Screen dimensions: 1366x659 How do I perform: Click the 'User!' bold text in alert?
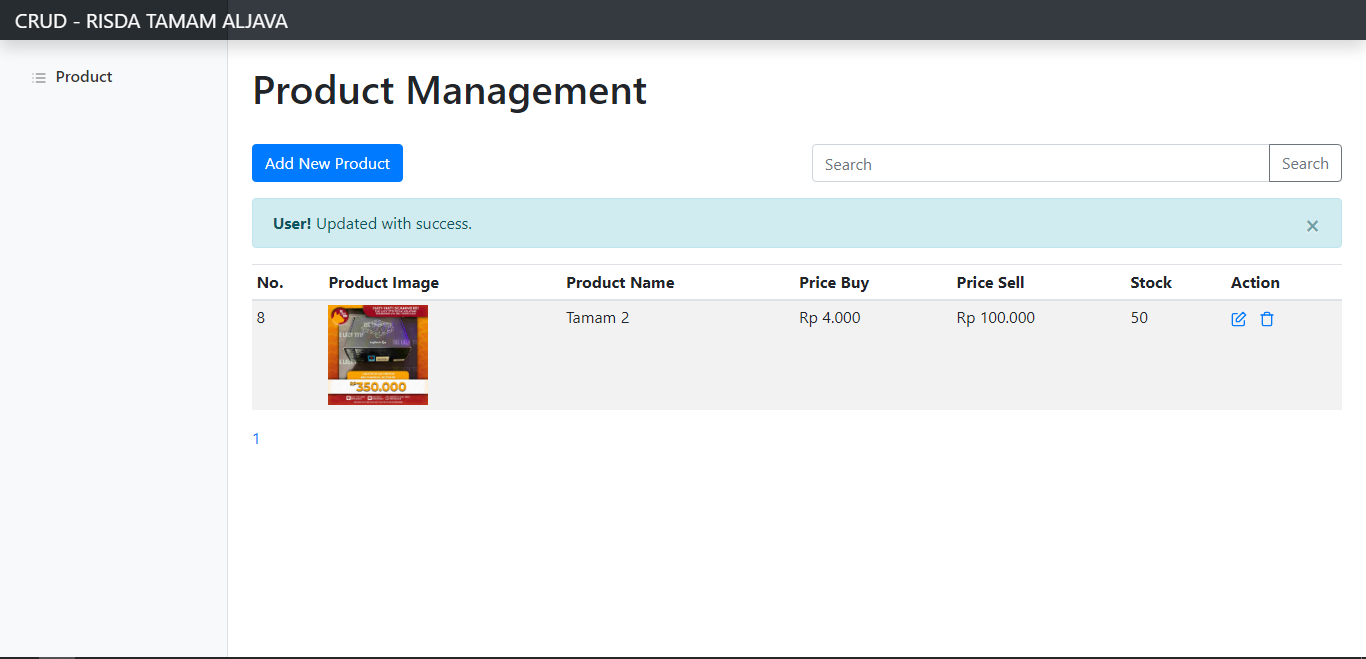[x=292, y=224]
